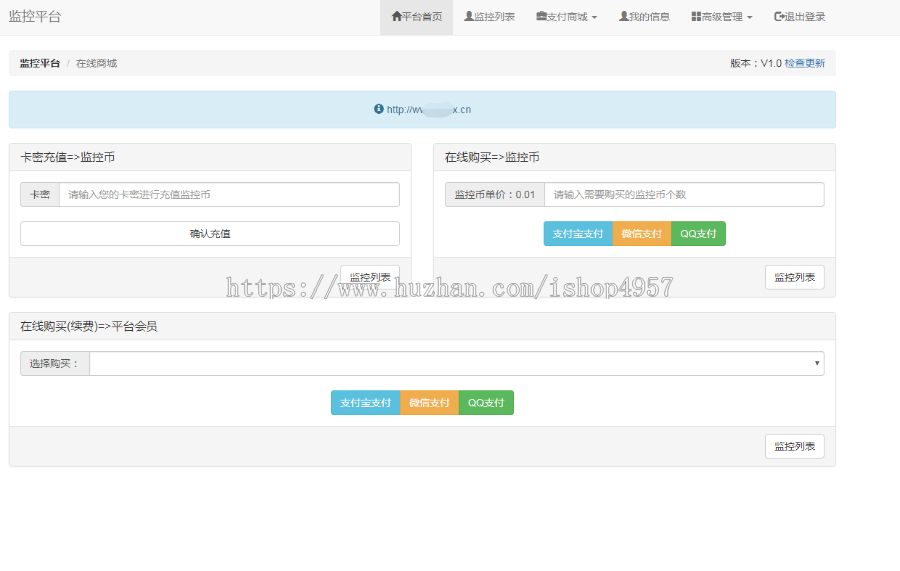Click the grid icon beside 高级管理
The width and height of the screenshot is (900, 571).
tap(696, 17)
